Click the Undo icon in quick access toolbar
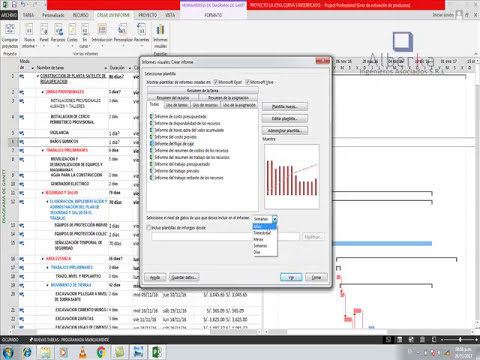This screenshot has height=360, width=480. pyautogui.click(x=23, y=5)
